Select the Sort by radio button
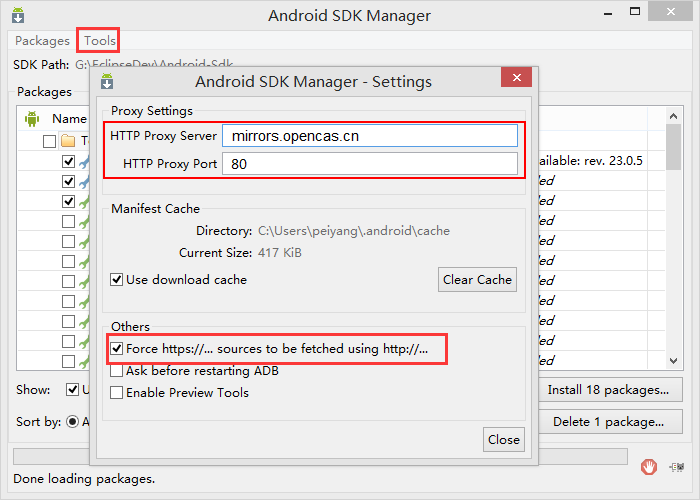Image resolution: width=700 pixels, height=500 pixels. pyautogui.click(x=72, y=422)
